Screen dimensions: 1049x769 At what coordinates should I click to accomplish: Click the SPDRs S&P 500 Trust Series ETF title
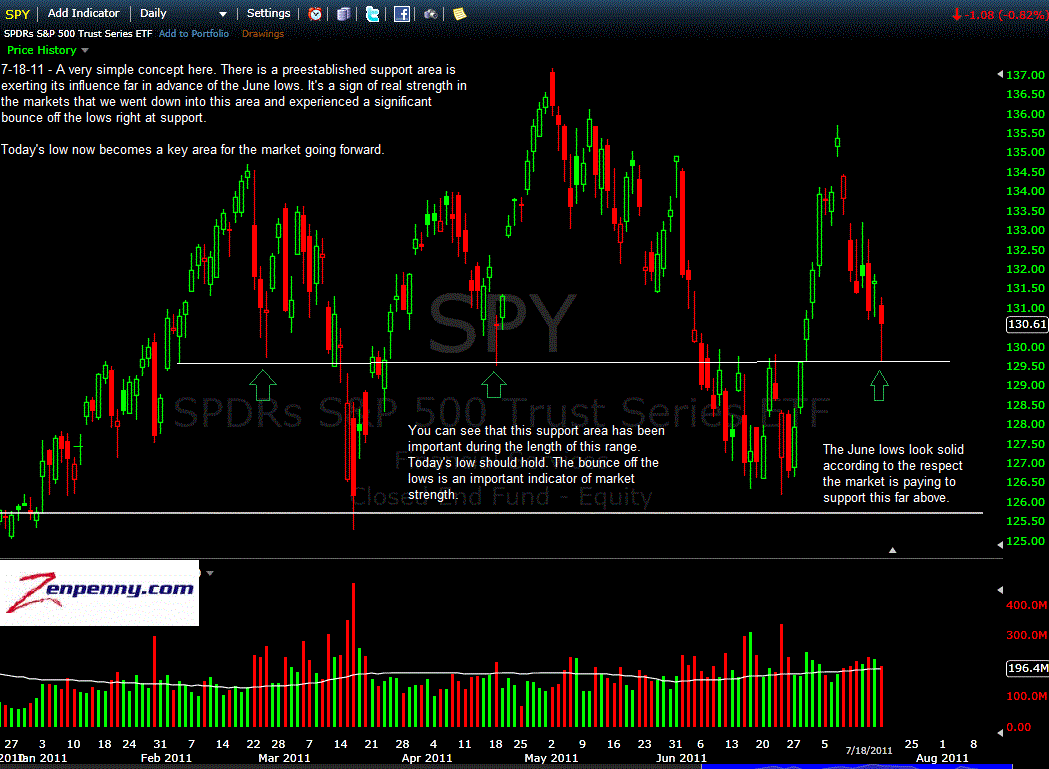[78, 33]
